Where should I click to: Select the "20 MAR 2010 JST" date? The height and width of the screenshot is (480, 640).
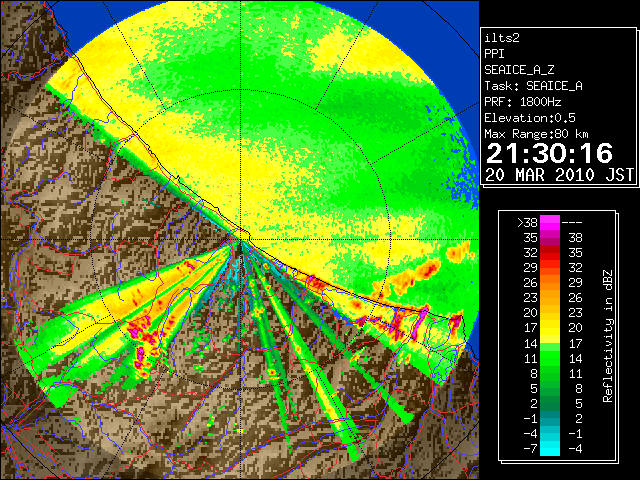tap(560, 175)
